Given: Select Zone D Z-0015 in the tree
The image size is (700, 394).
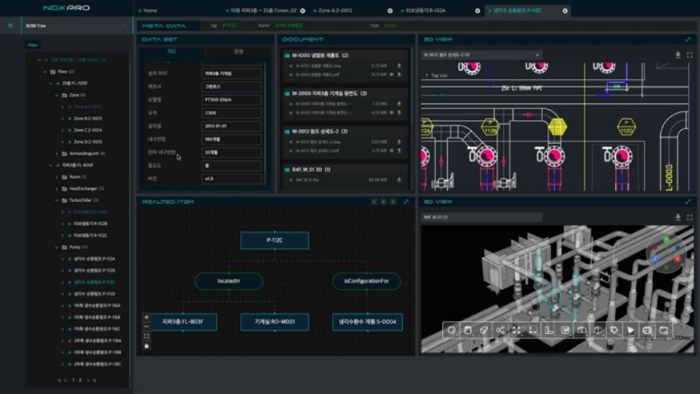Looking at the screenshot, I should pyautogui.click(x=88, y=142).
